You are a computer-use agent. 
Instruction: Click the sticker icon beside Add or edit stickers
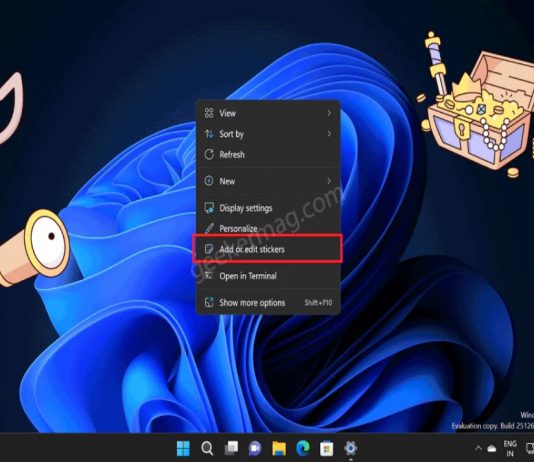209,249
